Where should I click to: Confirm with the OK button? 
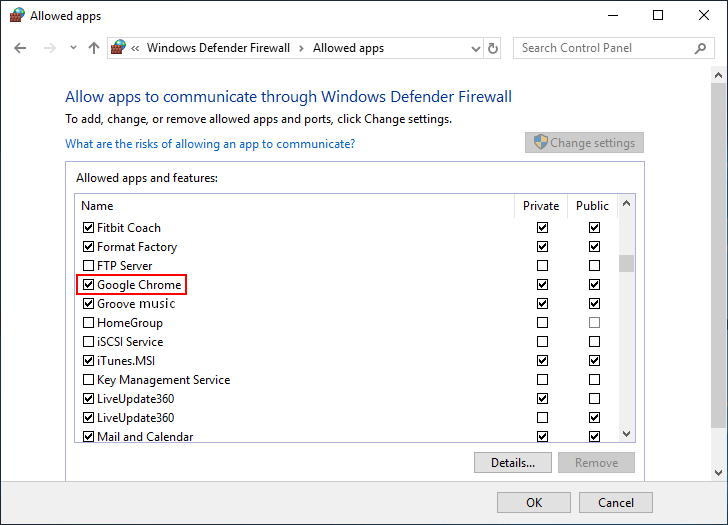(534, 503)
